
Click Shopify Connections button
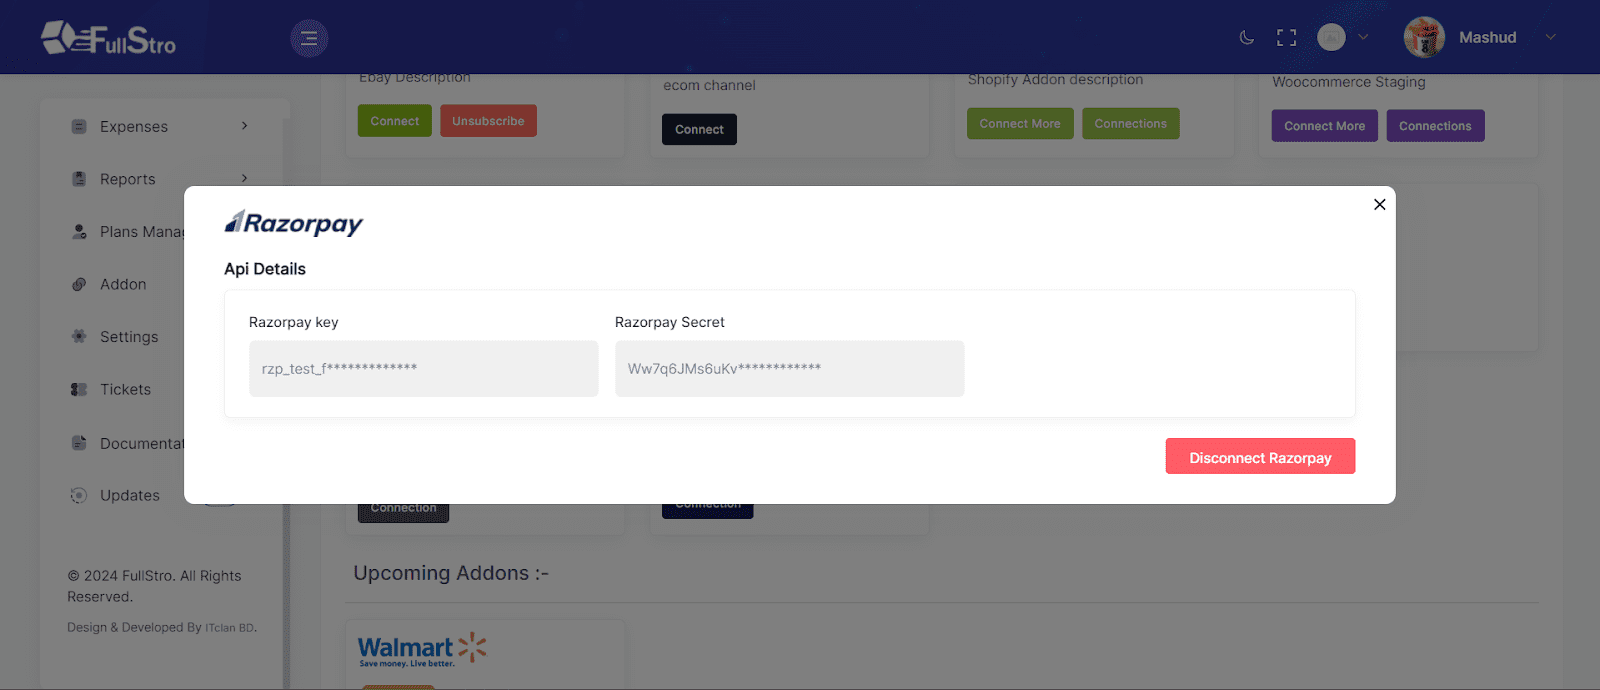[x=1131, y=123]
